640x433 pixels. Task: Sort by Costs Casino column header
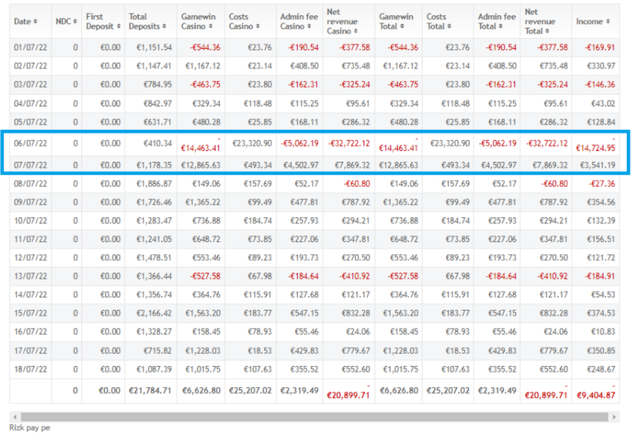(244, 22)
